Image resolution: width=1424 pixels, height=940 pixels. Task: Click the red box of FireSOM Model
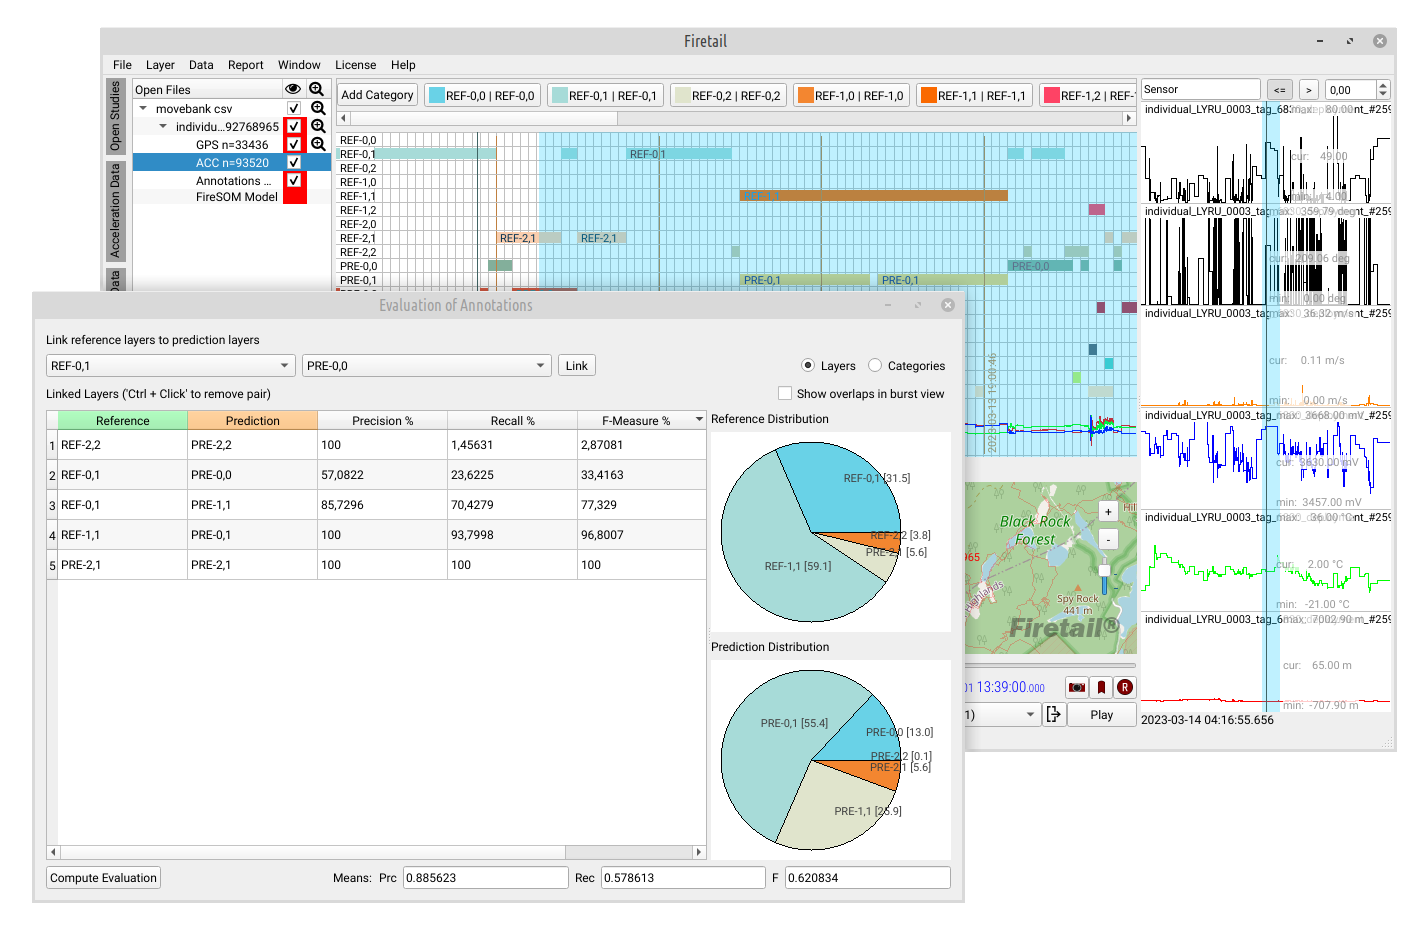295,196
